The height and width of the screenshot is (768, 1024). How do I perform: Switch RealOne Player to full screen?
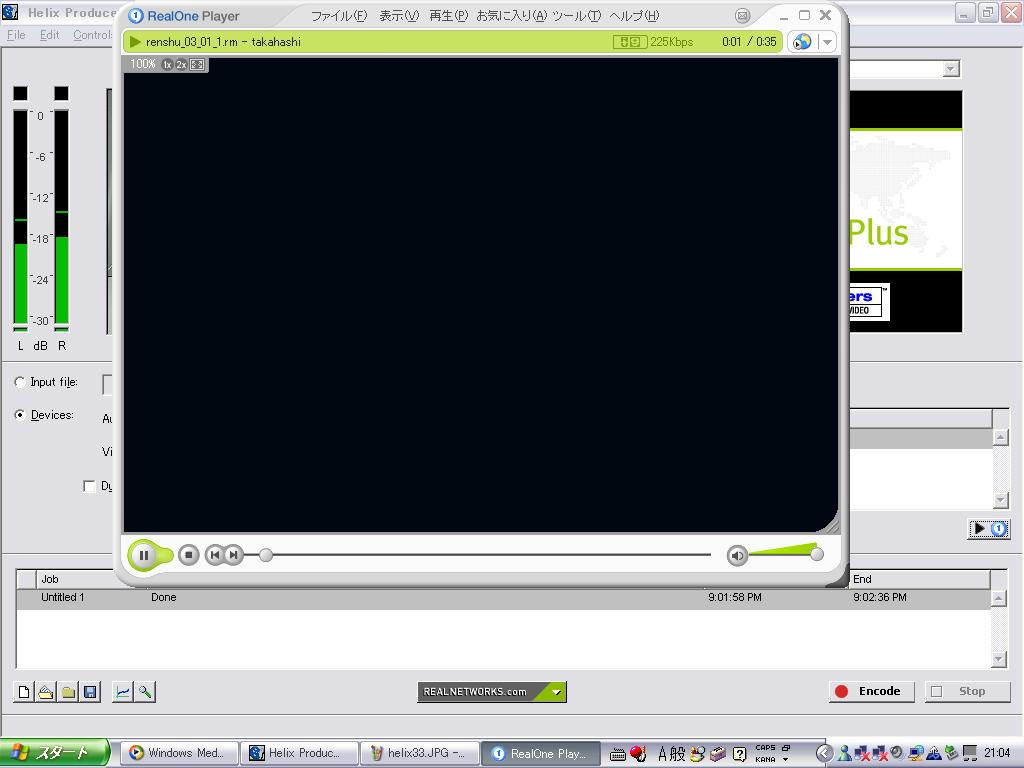pyautogui.click(x=197, y=65)
